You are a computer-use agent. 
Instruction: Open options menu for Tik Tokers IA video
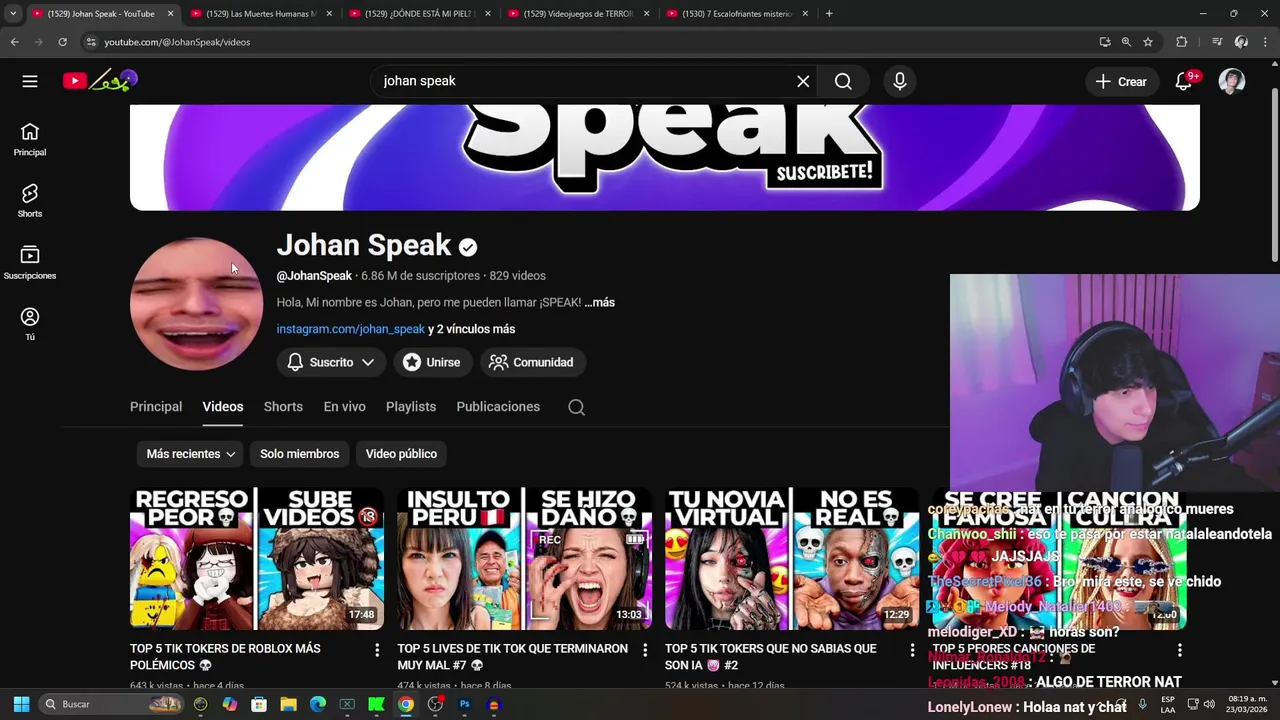click(x=912, y=650)
